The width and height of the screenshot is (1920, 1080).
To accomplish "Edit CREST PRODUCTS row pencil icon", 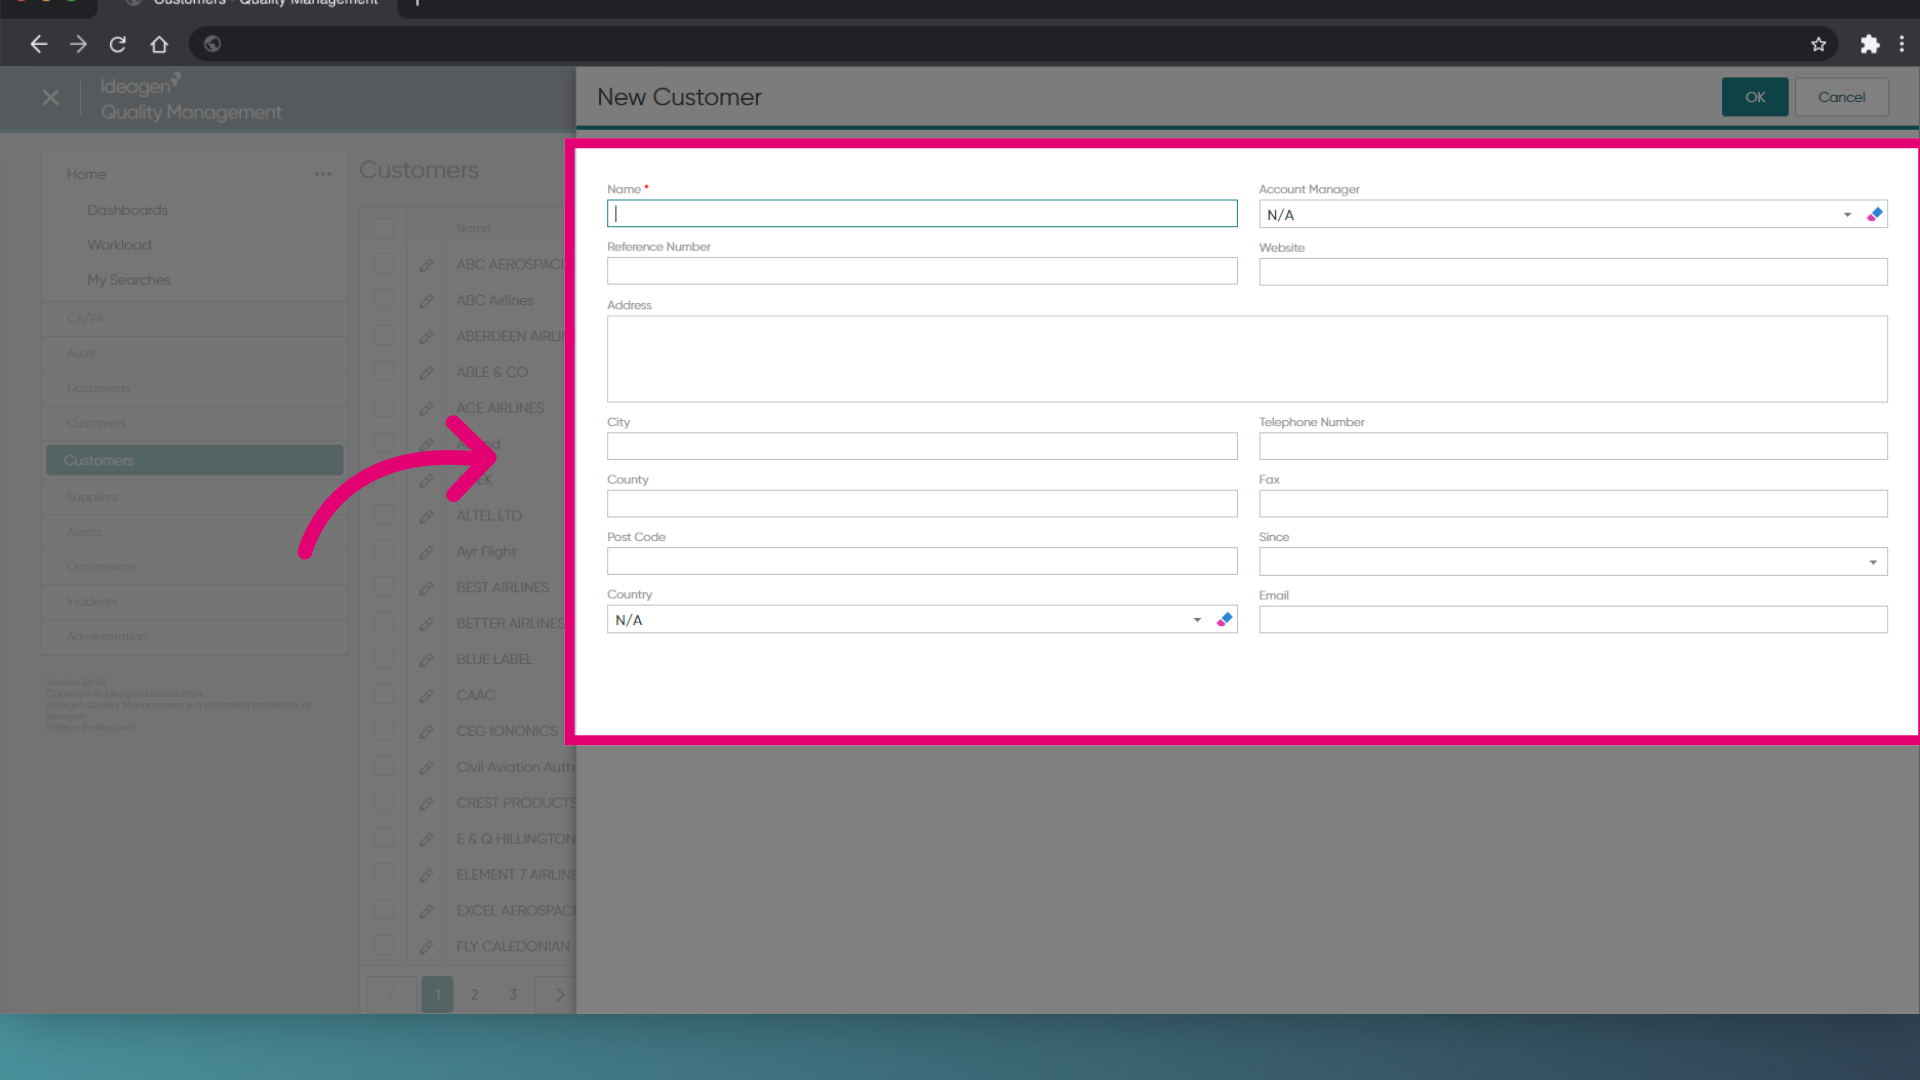I will point(426,804).
